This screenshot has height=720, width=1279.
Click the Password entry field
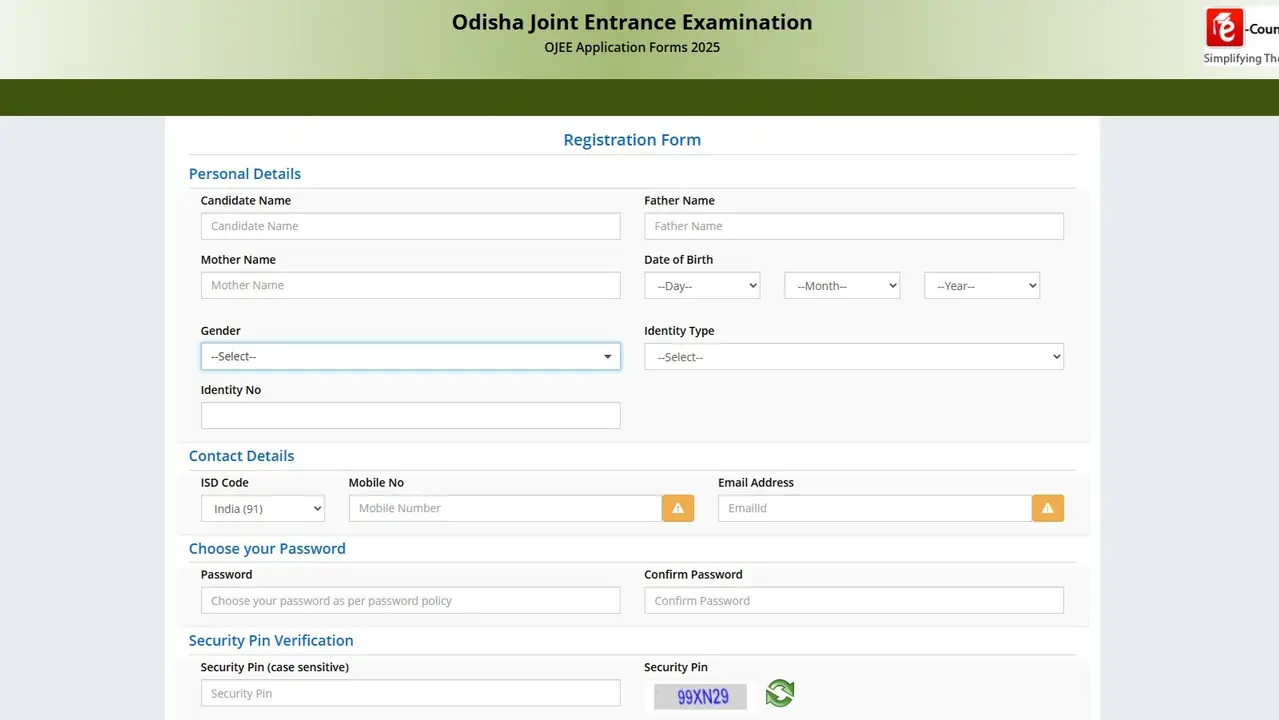[410, 601]
